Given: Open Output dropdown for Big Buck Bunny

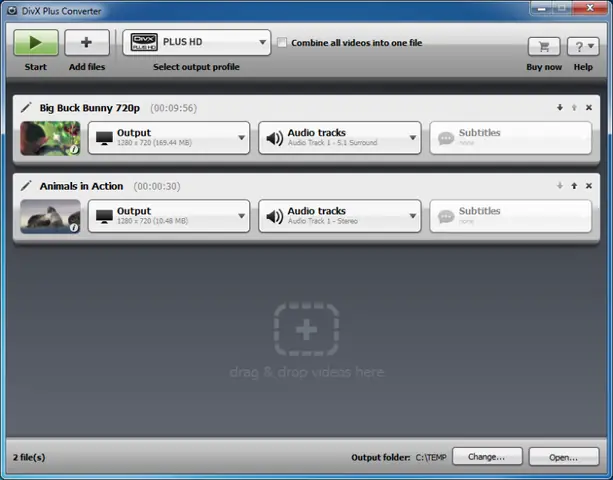Looking at the screenshot, I should click(x=168, y=138).
